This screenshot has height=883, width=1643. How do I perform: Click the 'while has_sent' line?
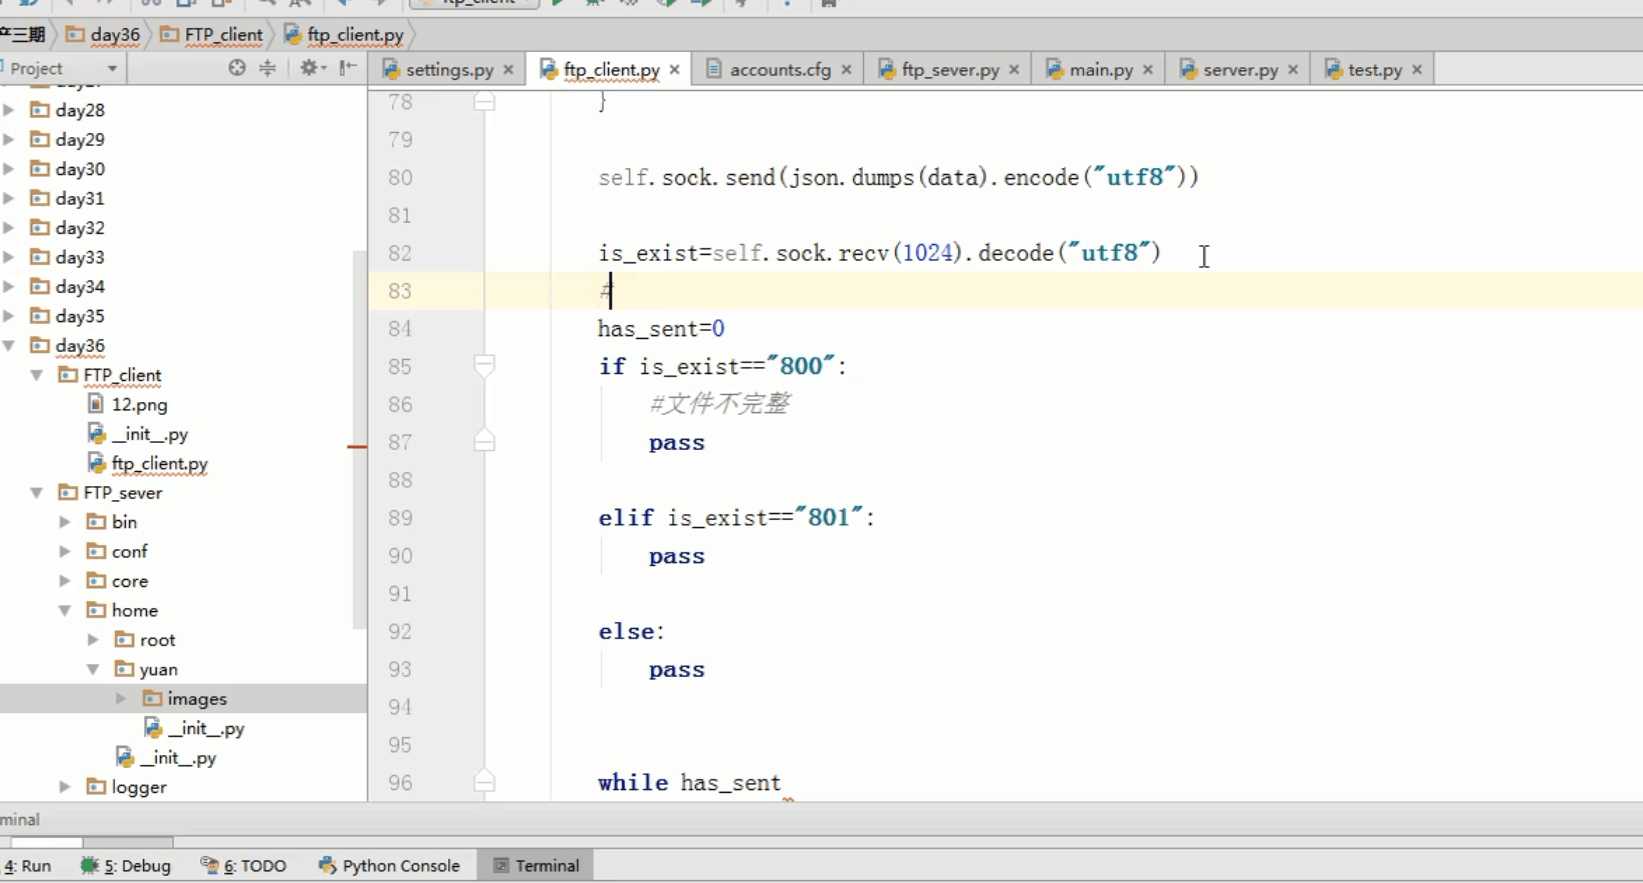689,782
